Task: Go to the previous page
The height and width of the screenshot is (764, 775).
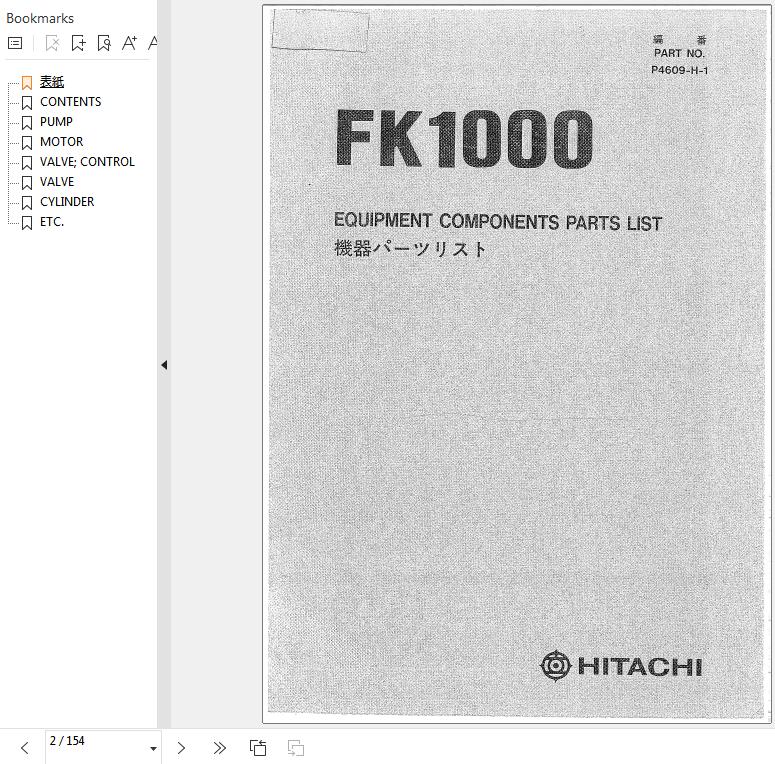Action: [25, 748]
